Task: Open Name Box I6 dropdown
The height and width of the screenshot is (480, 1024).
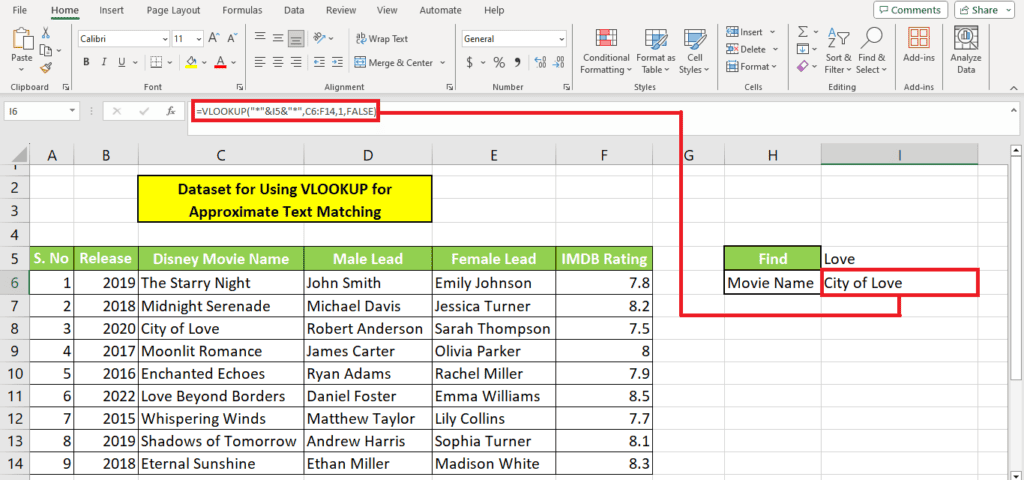Action: pos(72,112)
